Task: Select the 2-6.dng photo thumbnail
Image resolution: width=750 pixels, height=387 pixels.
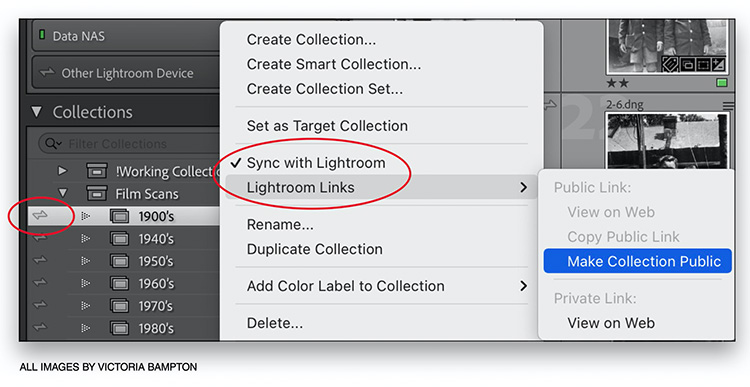Action: [667, 141]
